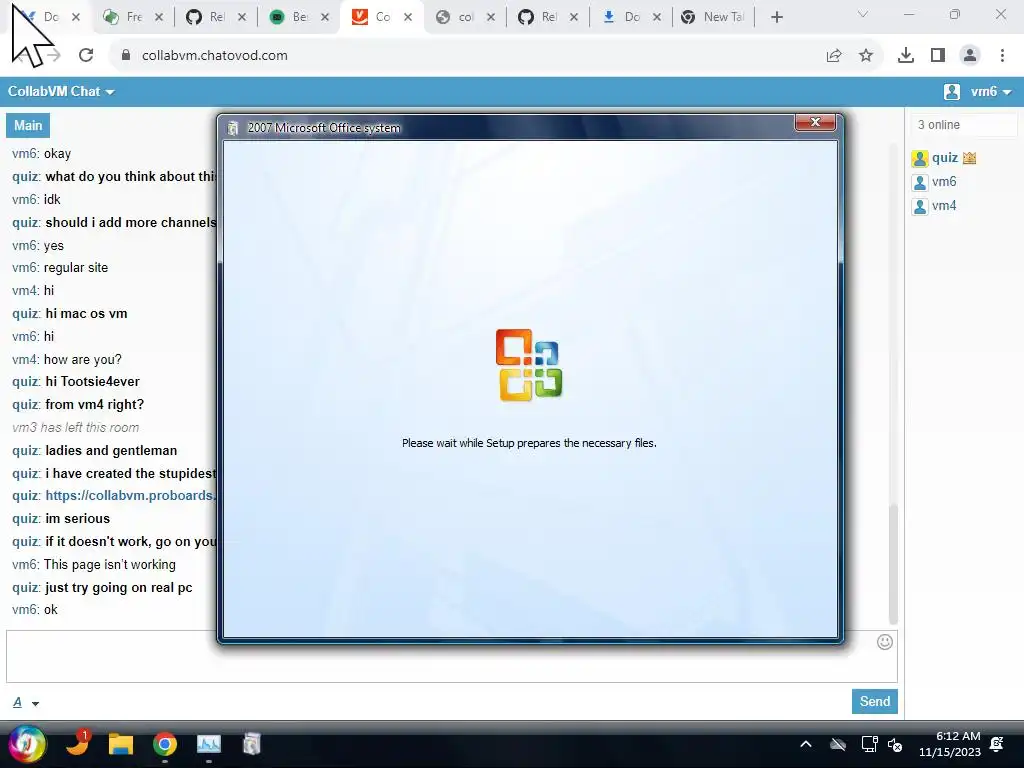
Task: Open a new tab with the plus button
Action: click(x=776, y=18)
